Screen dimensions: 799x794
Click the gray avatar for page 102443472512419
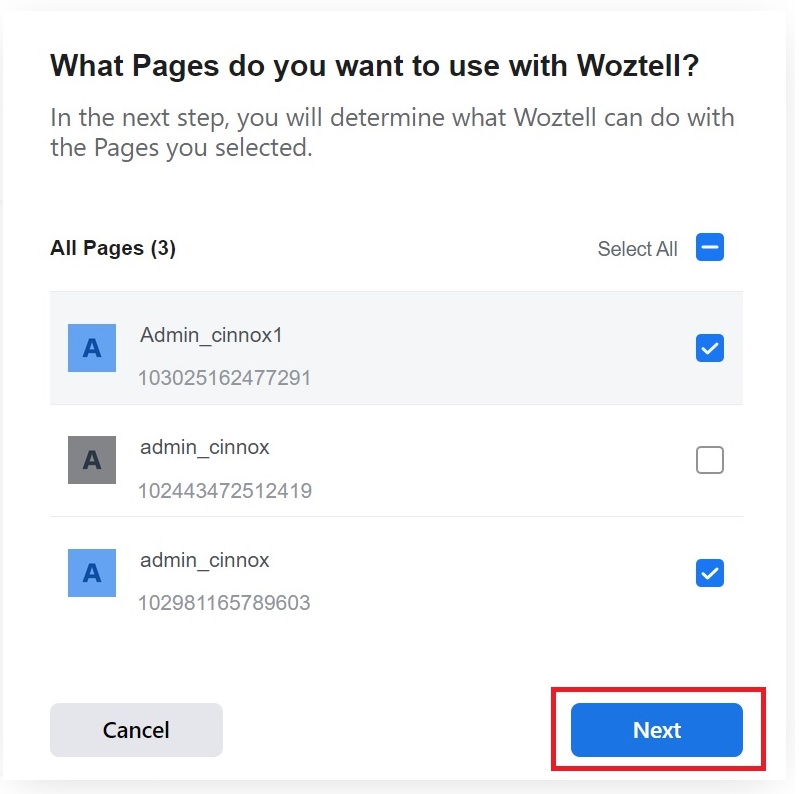92,460
